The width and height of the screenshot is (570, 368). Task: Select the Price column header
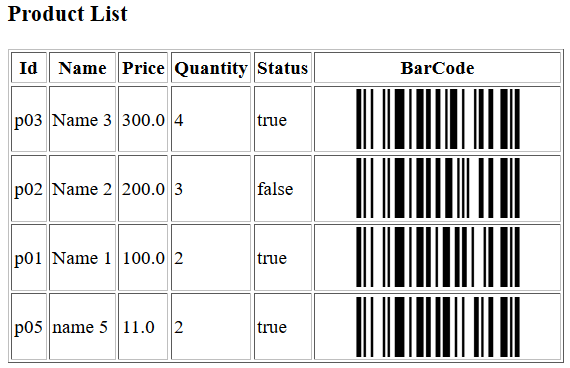pyautogui.click(x=143, y=68)
